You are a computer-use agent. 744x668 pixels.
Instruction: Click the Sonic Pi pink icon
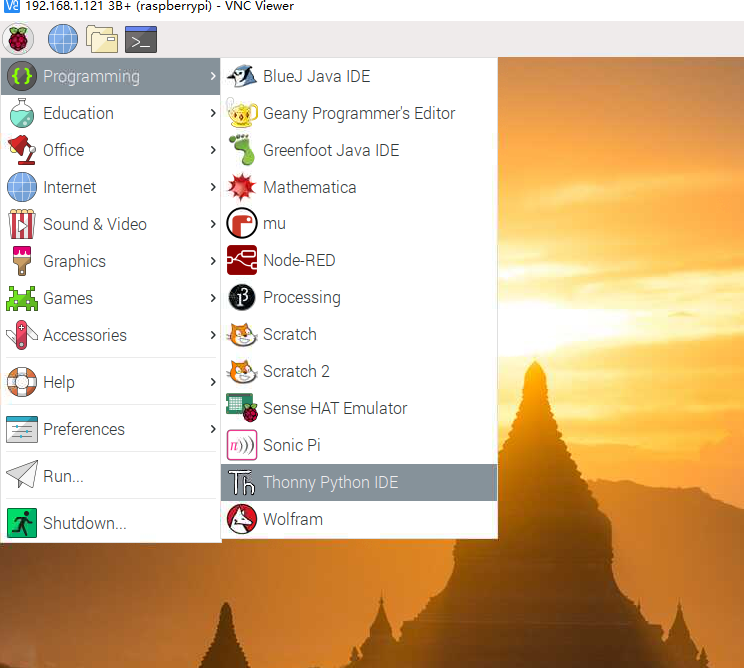coord(242,445)
